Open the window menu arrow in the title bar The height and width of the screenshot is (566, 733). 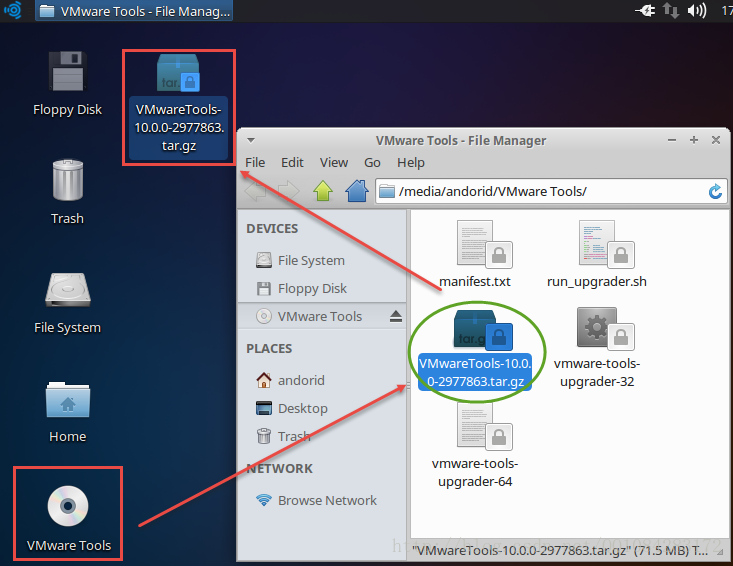point(251,141)
